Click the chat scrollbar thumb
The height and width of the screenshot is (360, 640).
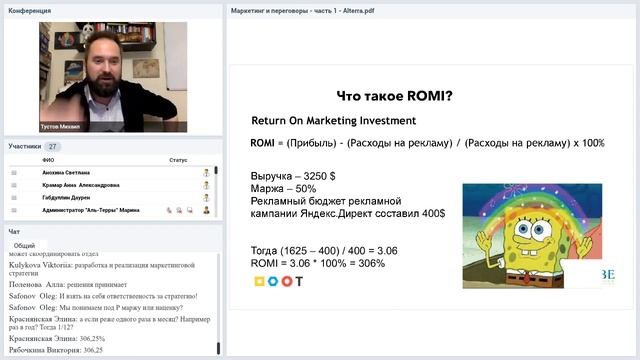pyautogui.click(x=218, y=348)
